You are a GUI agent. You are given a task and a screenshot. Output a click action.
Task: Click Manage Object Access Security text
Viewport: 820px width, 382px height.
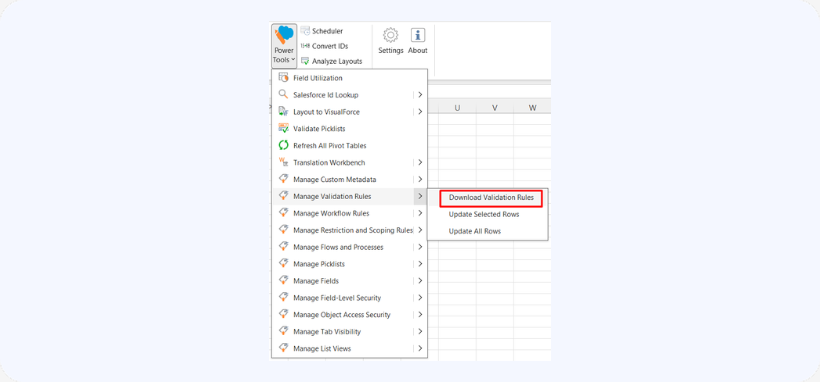click(x=341, y=314)
